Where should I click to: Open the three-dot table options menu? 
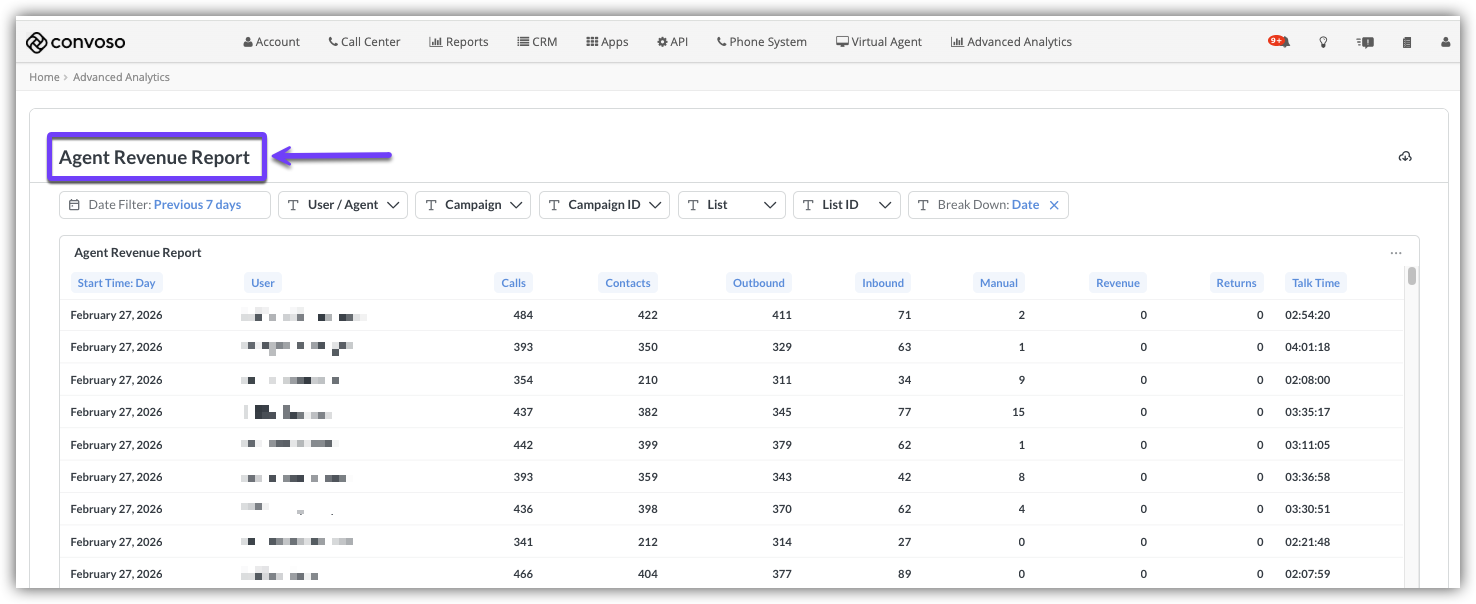(1396, 253)
